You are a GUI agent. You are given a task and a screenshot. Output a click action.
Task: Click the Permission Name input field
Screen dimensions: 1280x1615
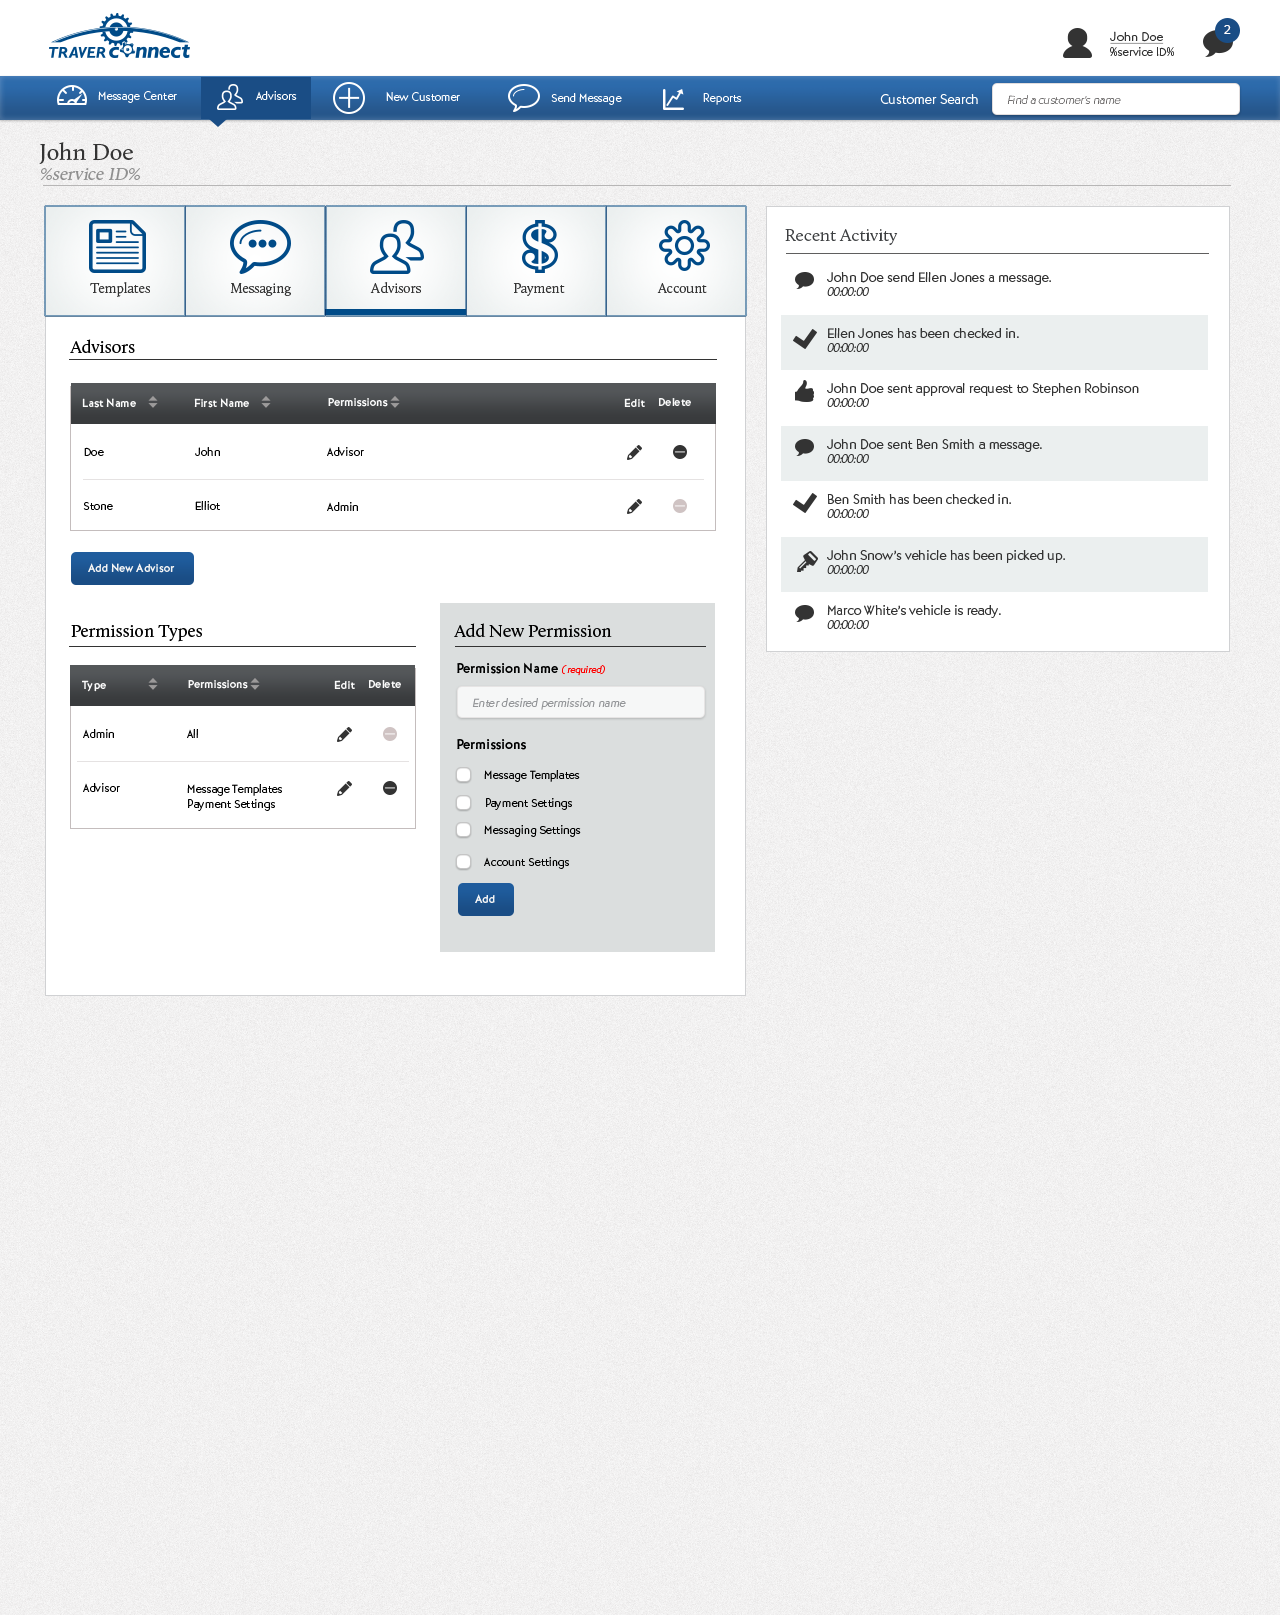click(x=580, y=702)
